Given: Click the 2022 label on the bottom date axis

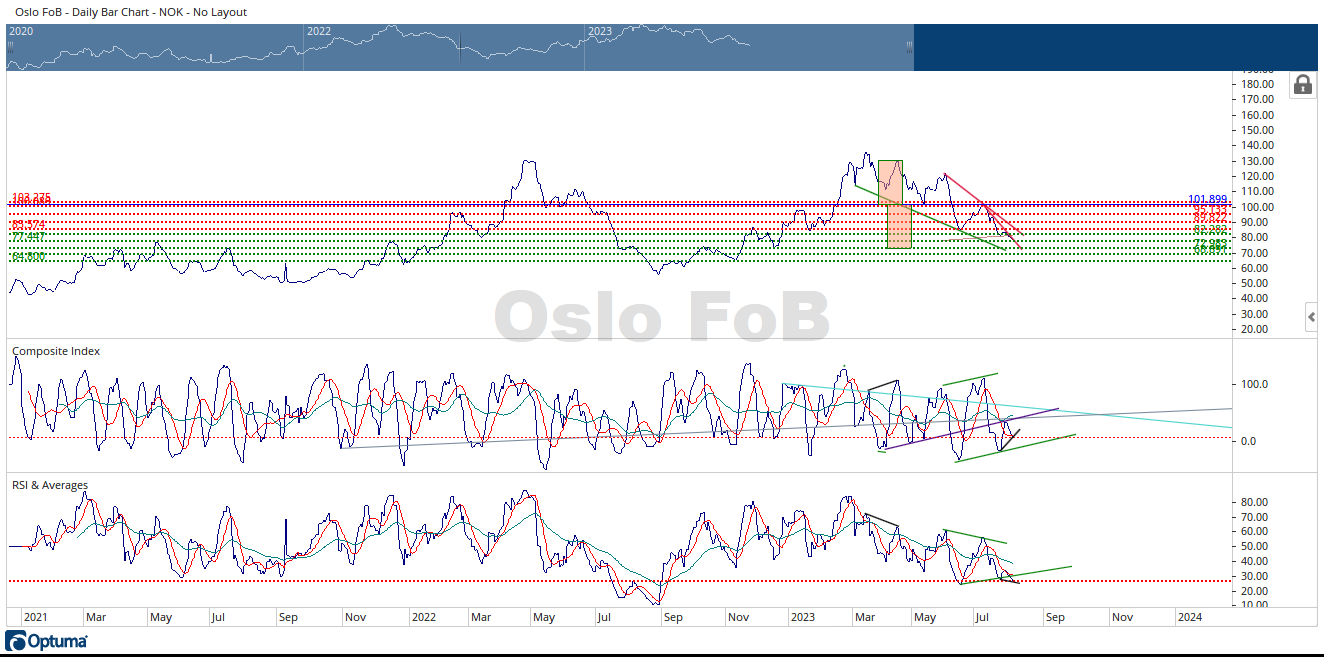Looking at the screenshot, I should [x=423, y=617].
